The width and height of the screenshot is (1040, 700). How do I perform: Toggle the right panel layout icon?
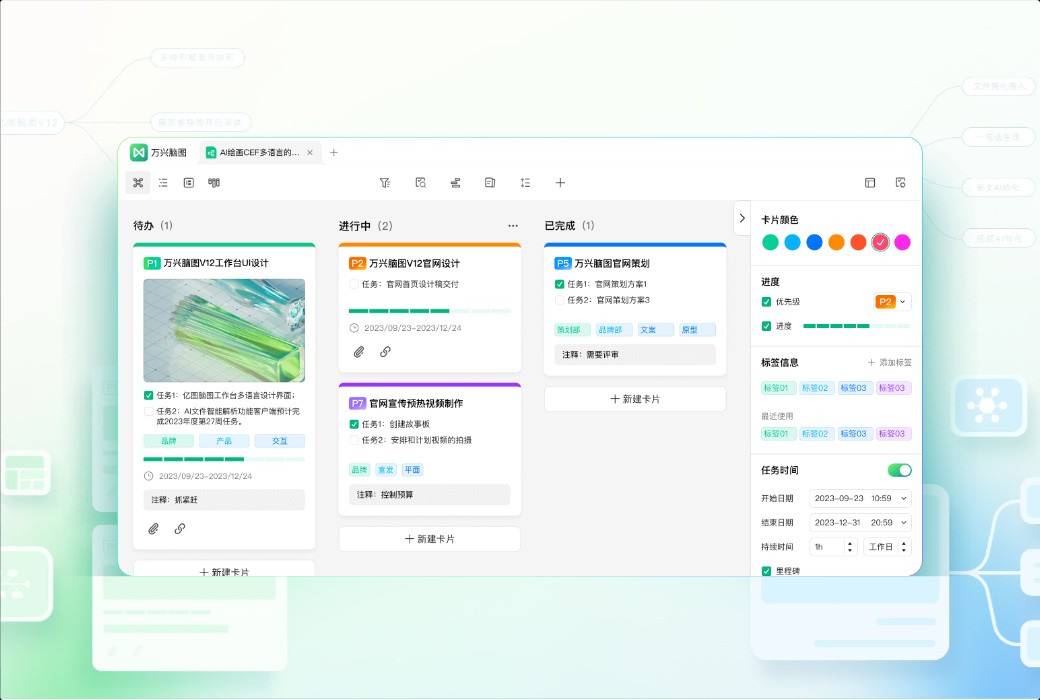click(871, 182)
